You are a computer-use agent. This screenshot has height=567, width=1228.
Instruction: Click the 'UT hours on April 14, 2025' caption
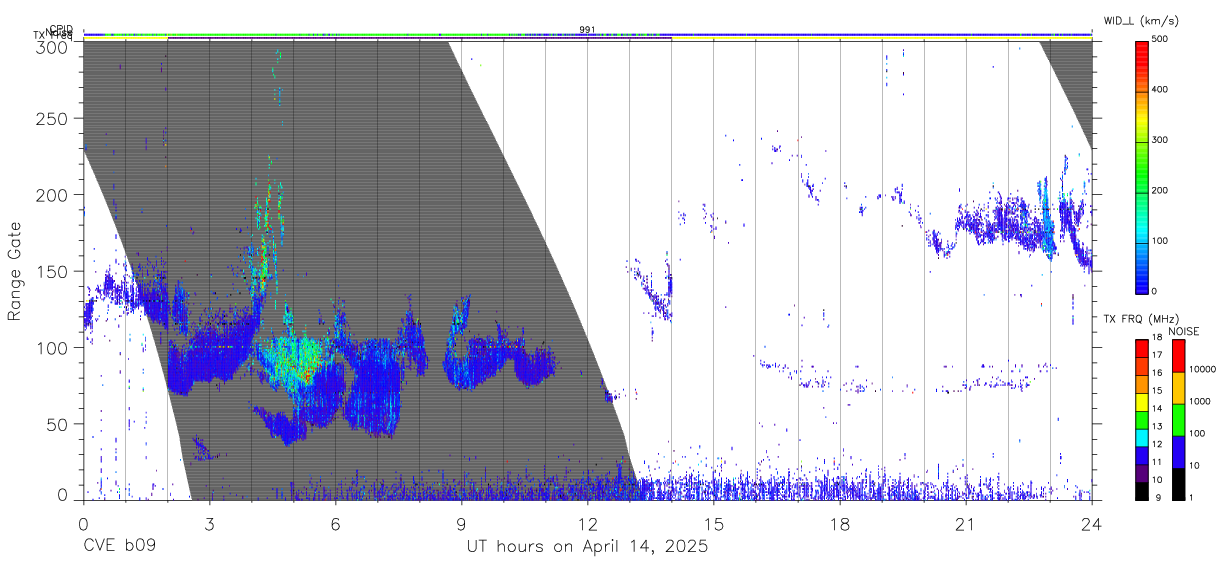(587, 547)
